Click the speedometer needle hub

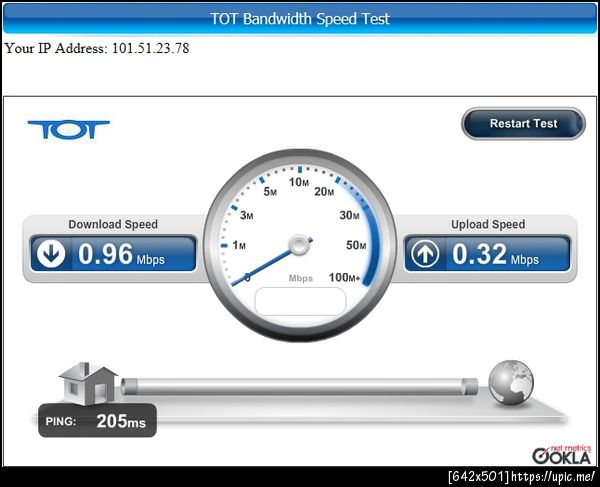click(299, 245)
